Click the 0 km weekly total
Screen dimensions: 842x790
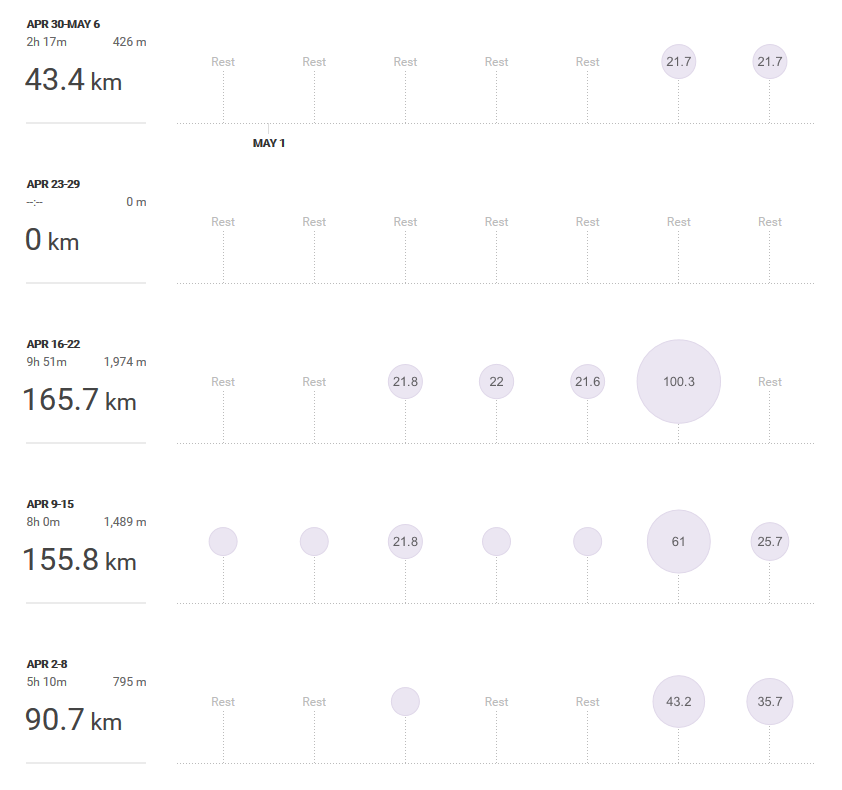[52, 241]
